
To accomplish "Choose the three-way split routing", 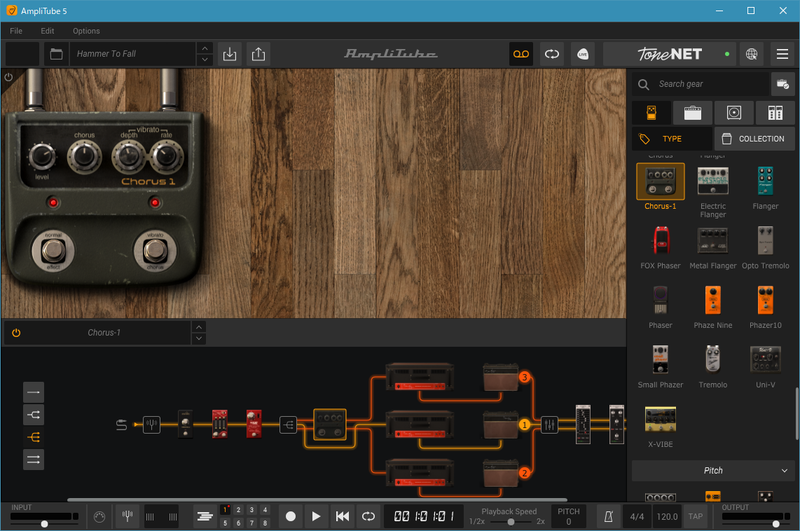I will pyautogui.click(x=34, y=437).
